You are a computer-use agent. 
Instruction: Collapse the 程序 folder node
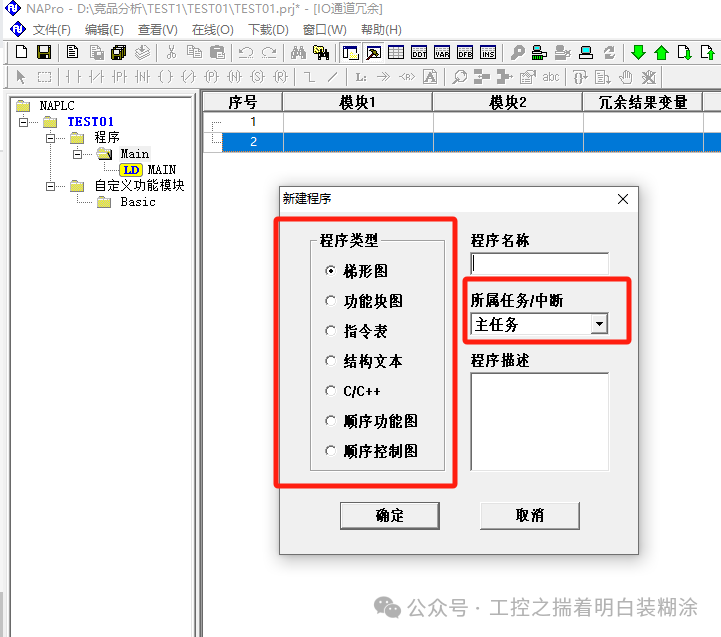[x=51, y=138]
